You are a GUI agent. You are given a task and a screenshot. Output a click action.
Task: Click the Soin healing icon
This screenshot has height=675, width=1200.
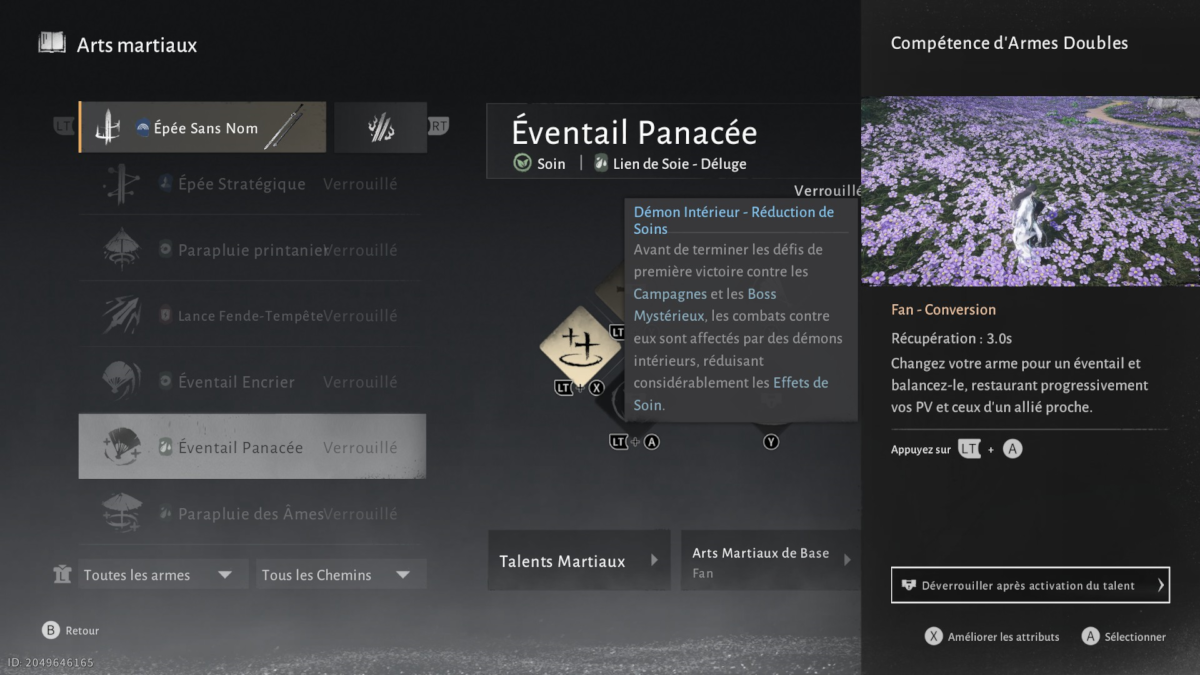click(x=521, y=163)
